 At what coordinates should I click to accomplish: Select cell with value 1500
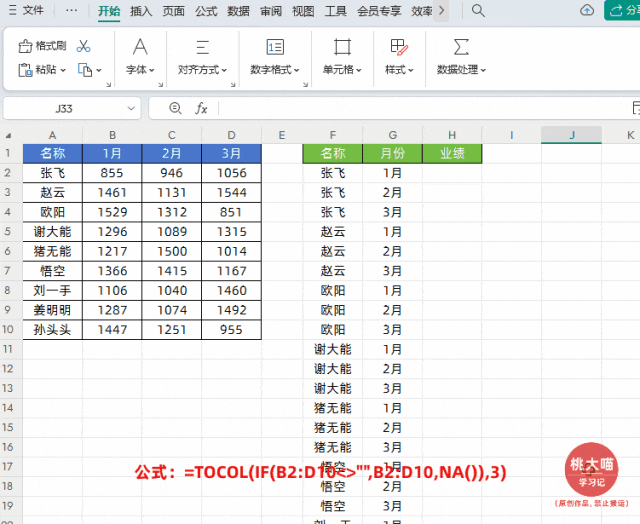pos(171,251)
